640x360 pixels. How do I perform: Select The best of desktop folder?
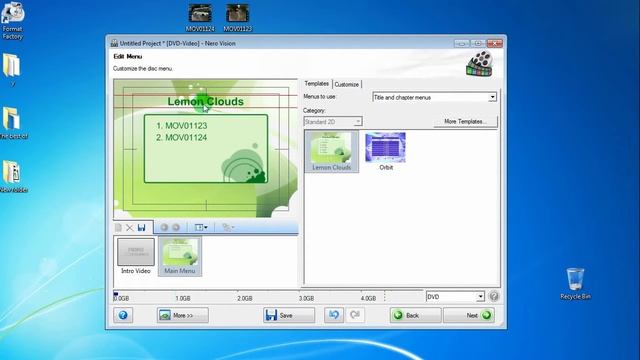(x=13, y=122)
